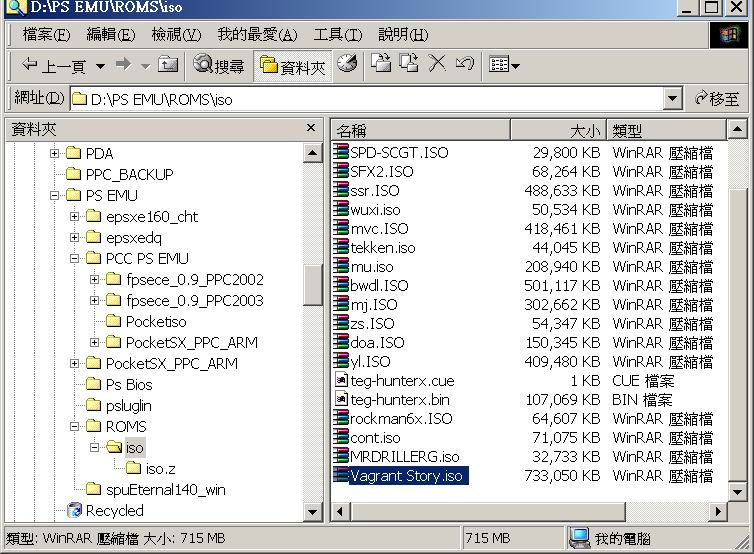This screenshot has width=754, height=554.
Task: Sort files by 大小 column header
Action: [x=558, y=130]
